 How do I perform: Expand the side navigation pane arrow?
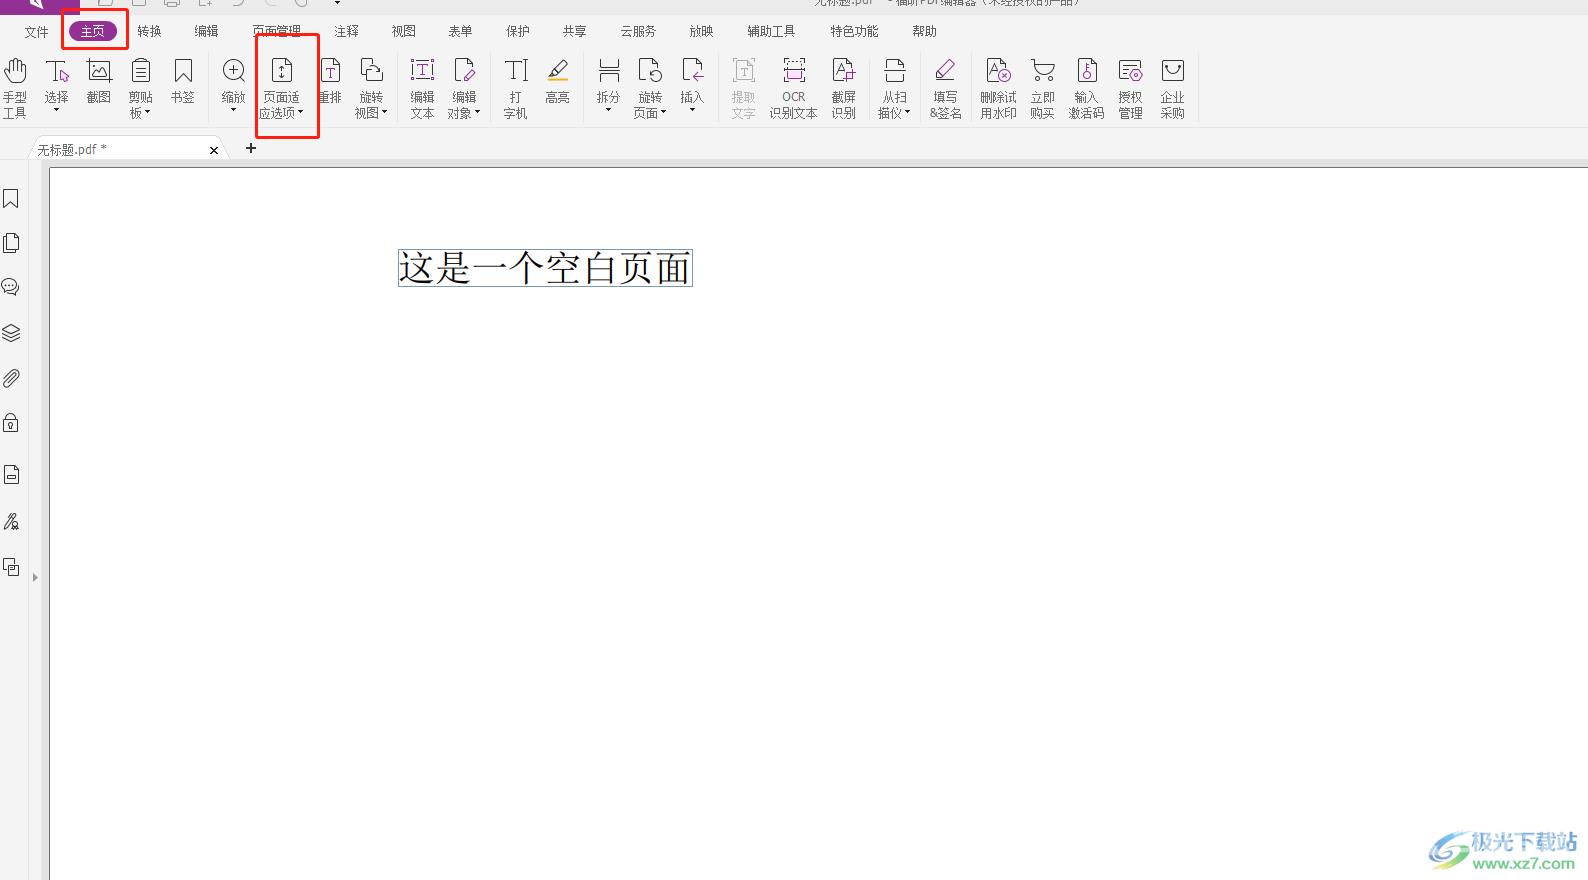[x=35, y=577]
